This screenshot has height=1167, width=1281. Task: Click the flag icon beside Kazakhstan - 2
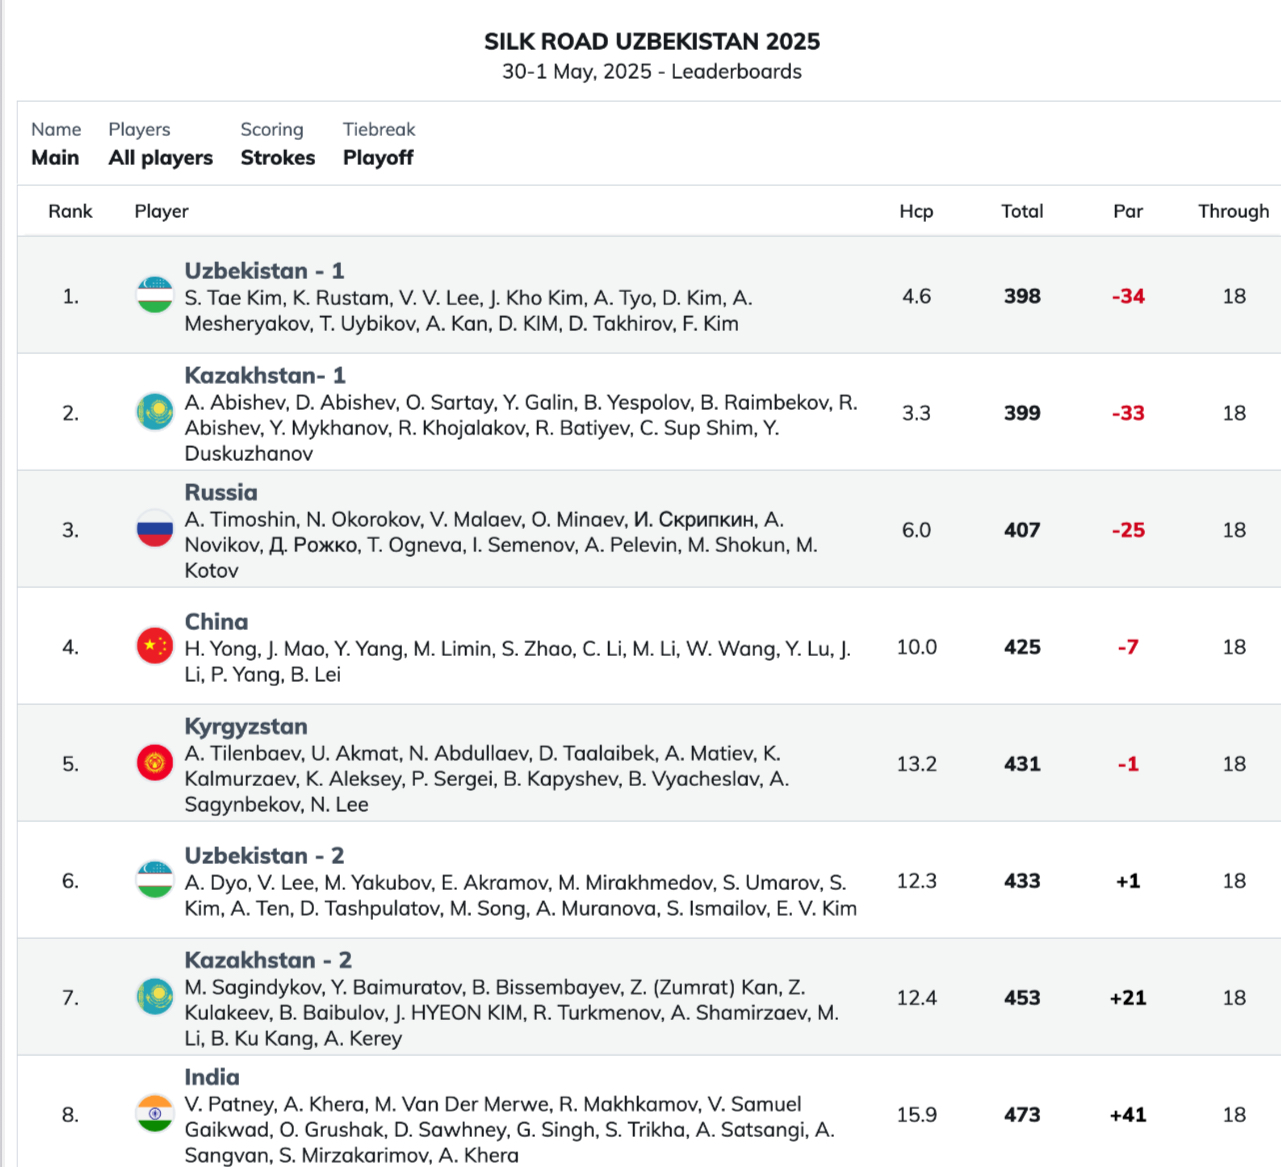[155, 997]
